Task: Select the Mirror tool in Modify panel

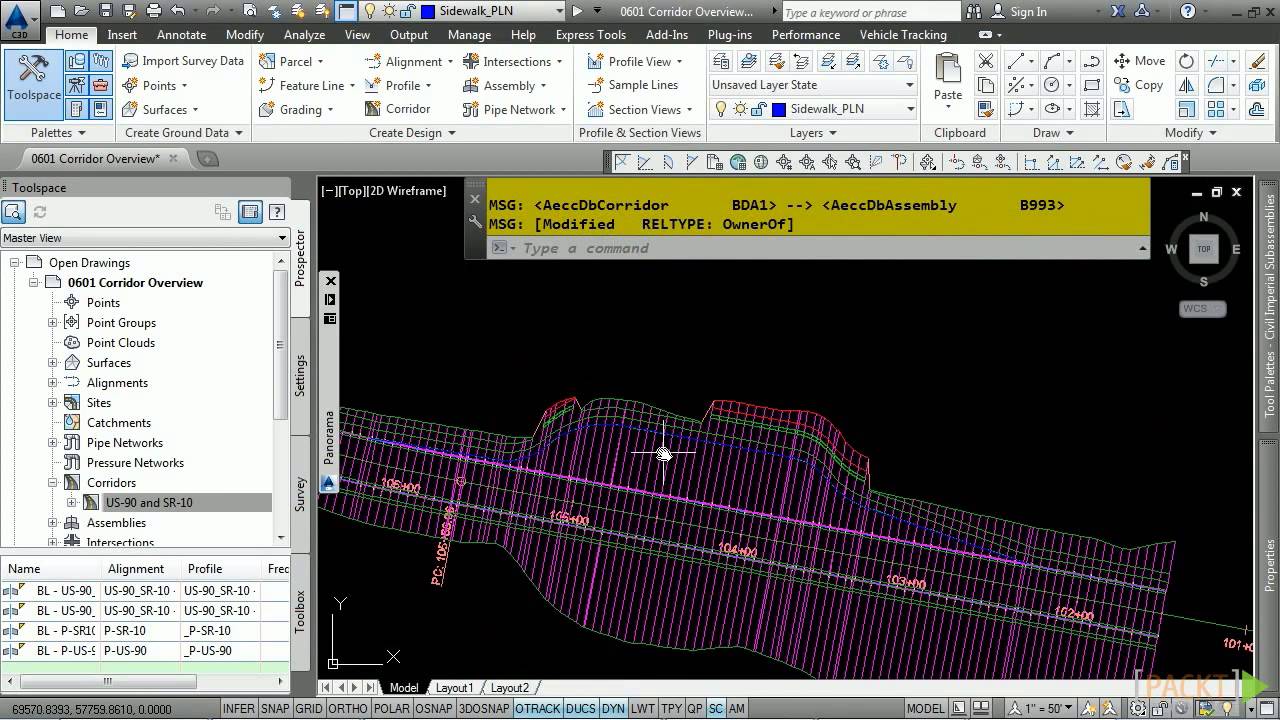Action: pyautogui.click(x=1186, y=85)
